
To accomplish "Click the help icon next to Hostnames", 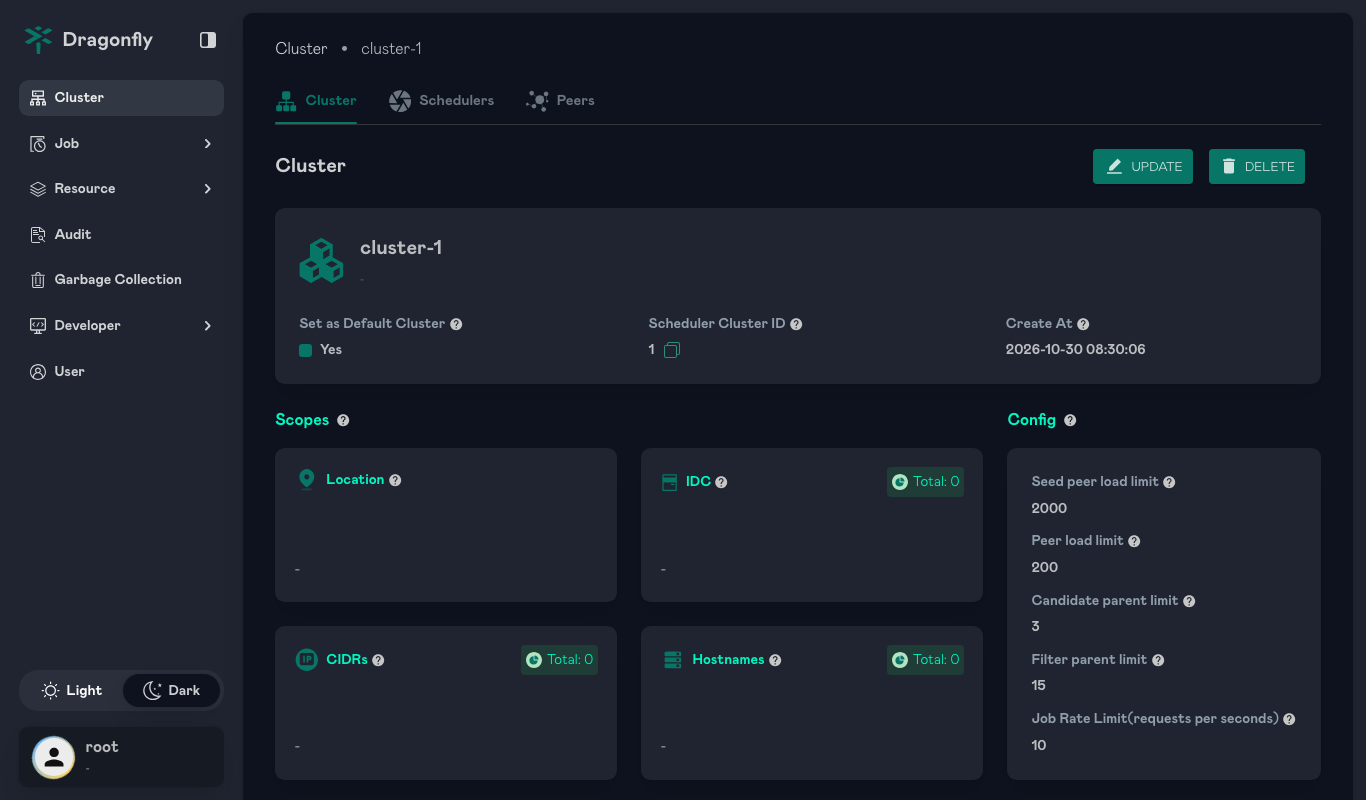I will click(775, 660).
